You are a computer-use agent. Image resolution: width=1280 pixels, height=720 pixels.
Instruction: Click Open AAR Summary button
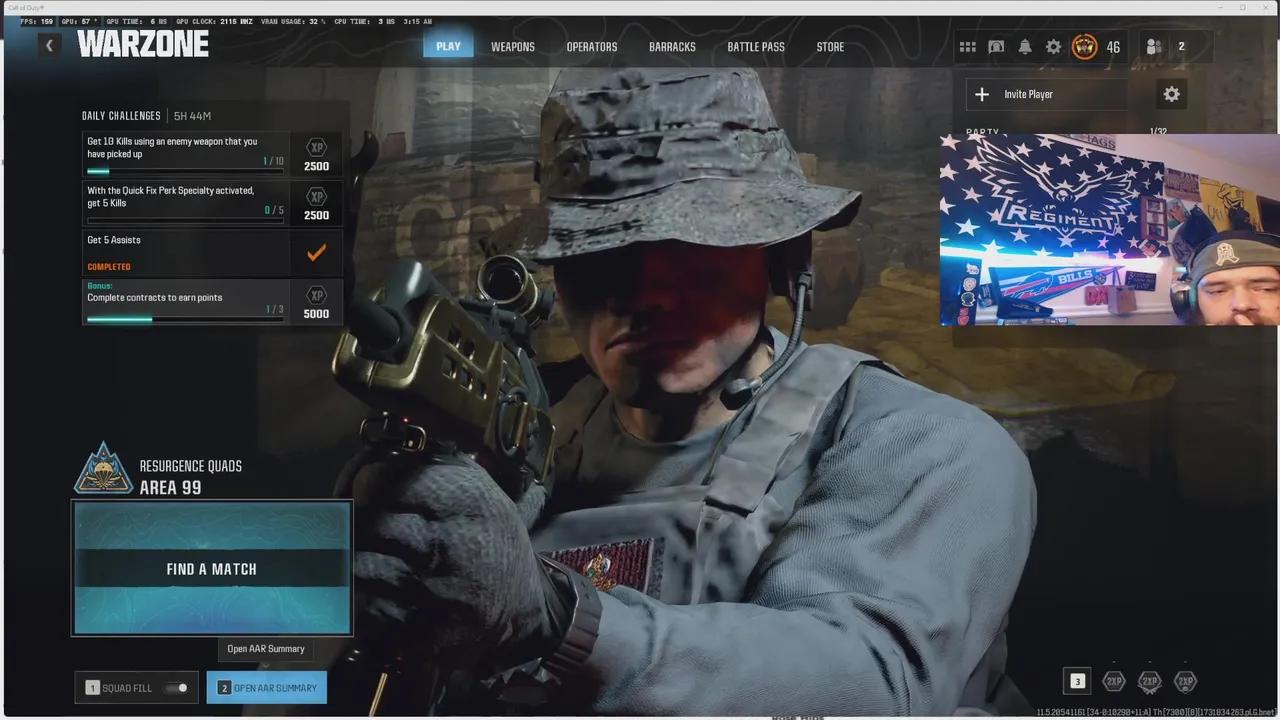pyautogui.click(x=267, y=688)
